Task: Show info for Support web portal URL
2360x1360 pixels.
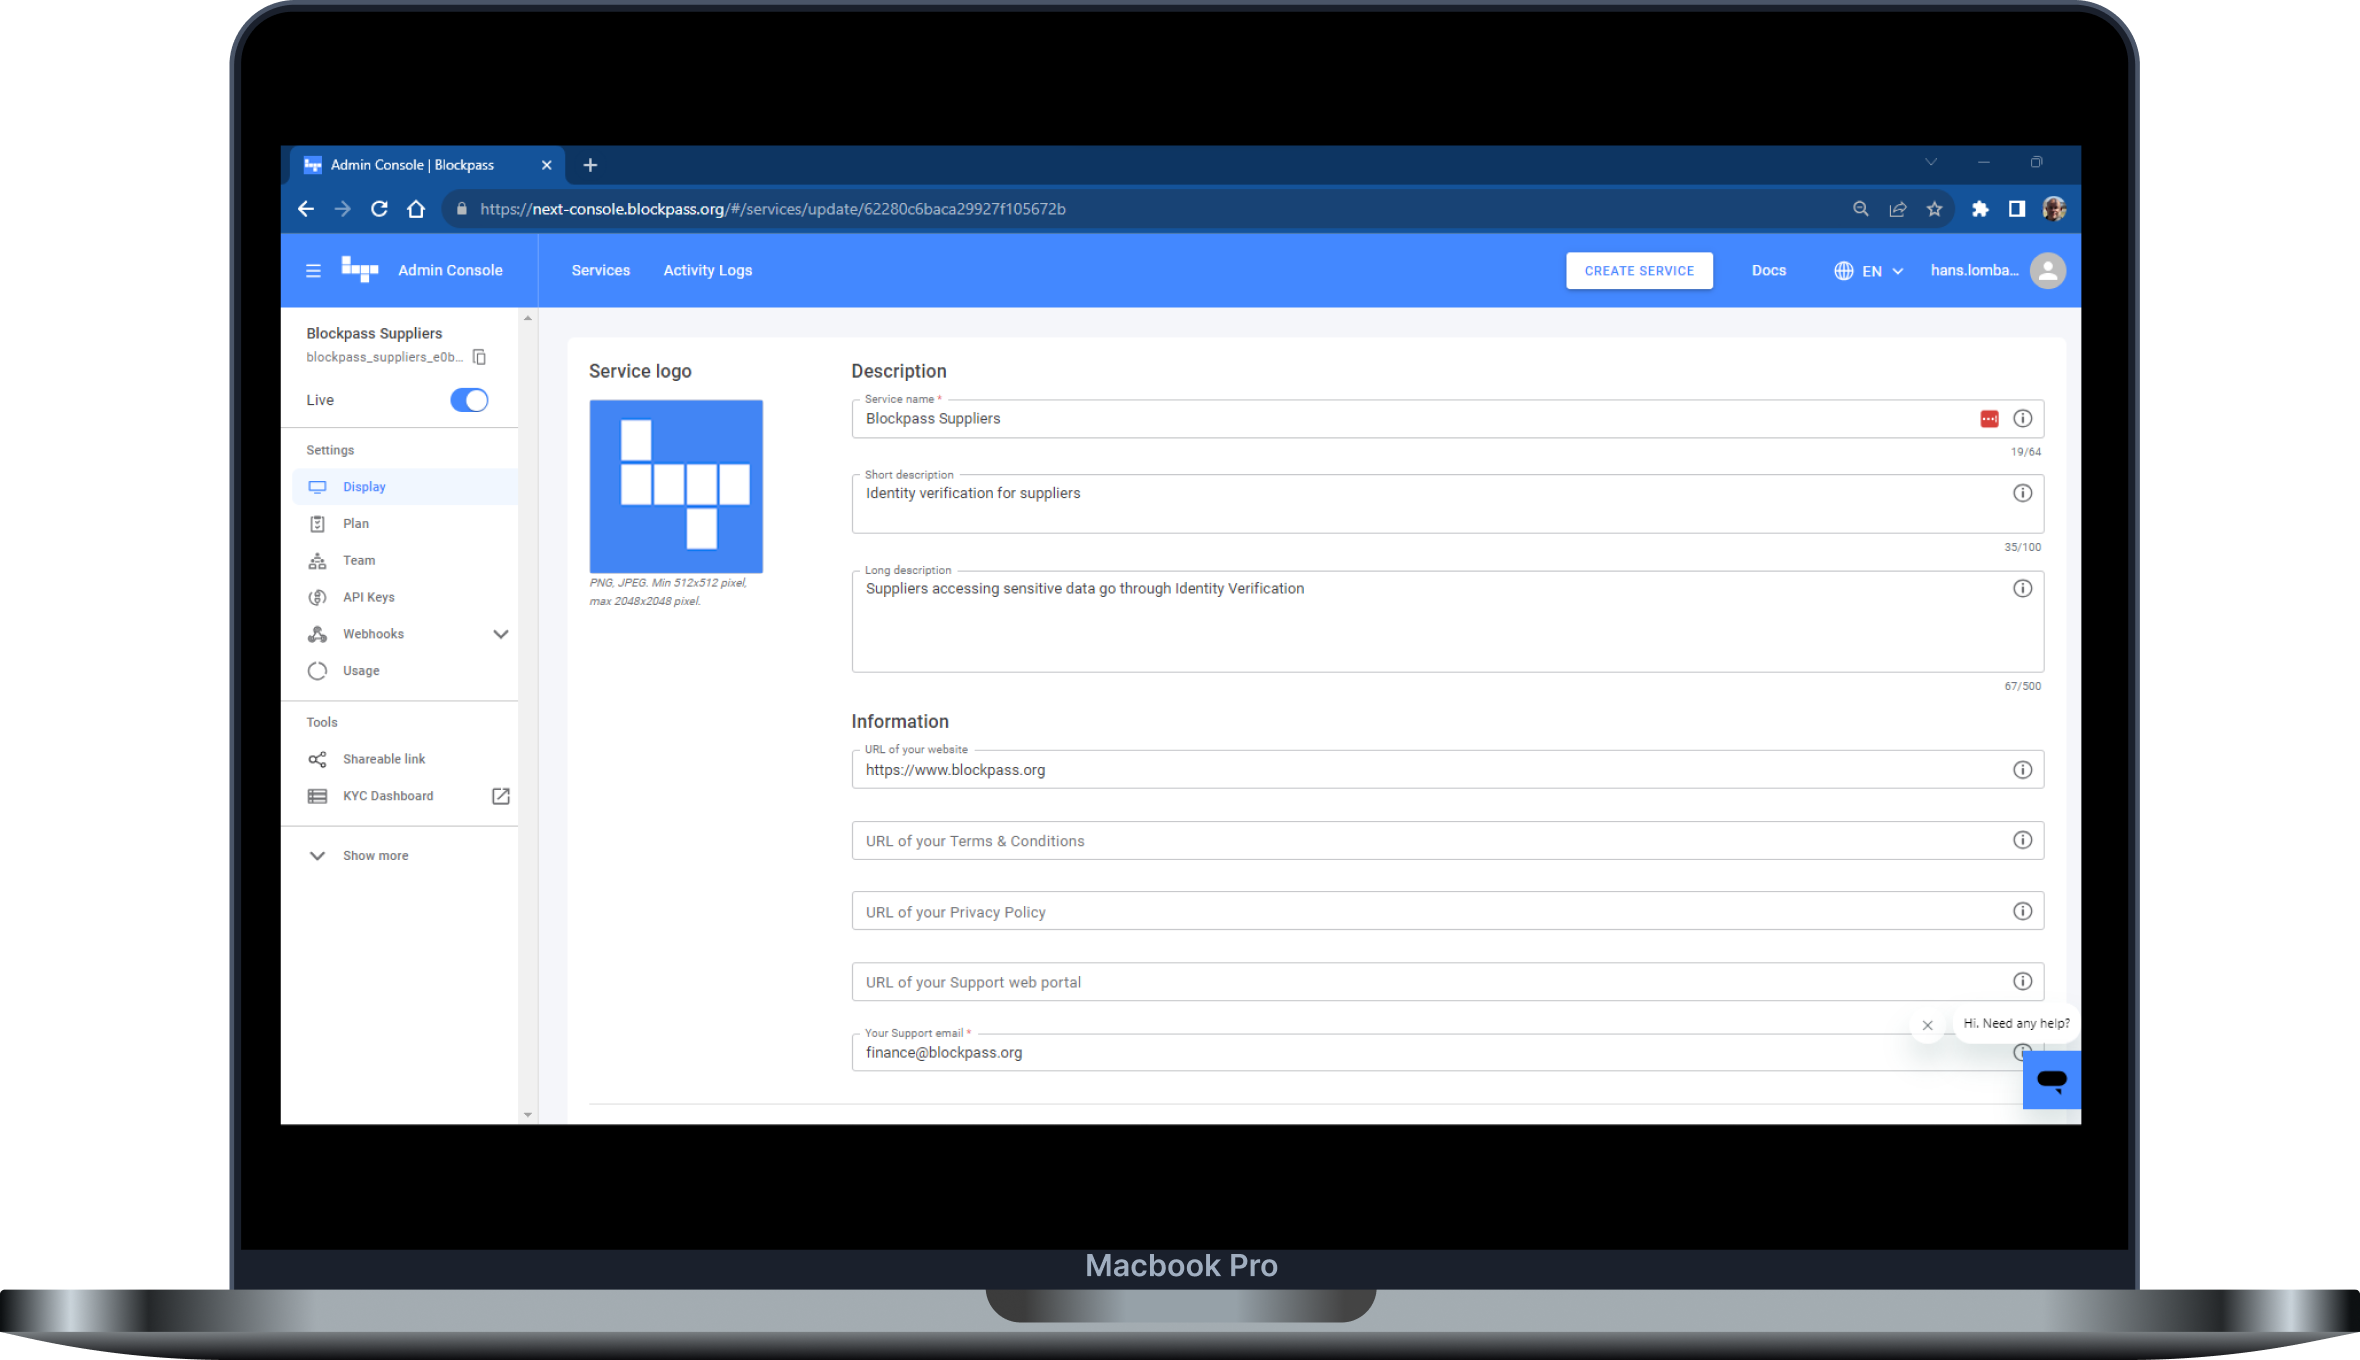Action: 2022,982
